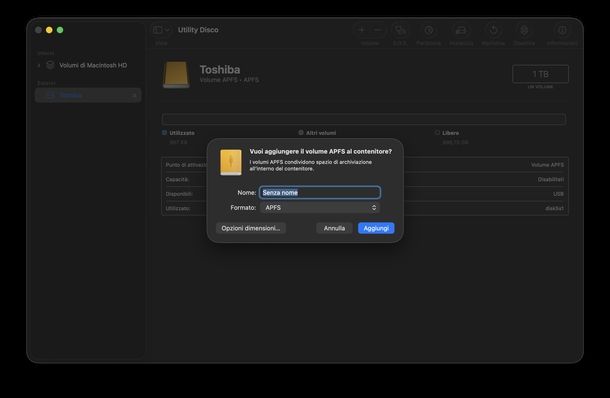This screenshot has height=398, width=610.
Task: Expand Volumi di Macintosh HD in sidebar
Action: [39, 65]
